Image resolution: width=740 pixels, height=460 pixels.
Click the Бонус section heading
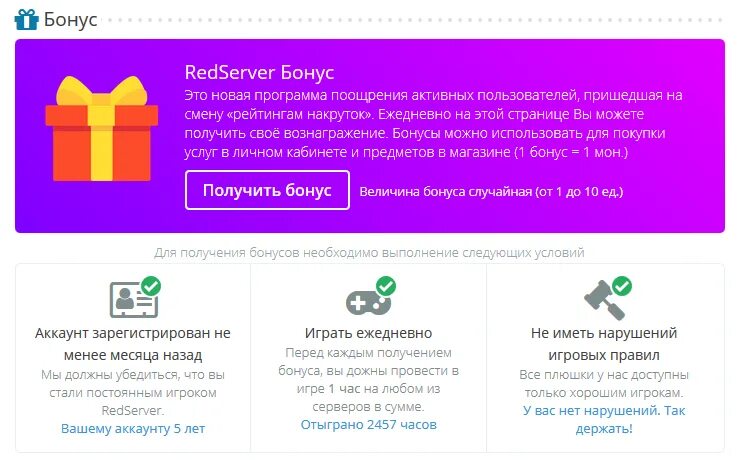point(70,19)
